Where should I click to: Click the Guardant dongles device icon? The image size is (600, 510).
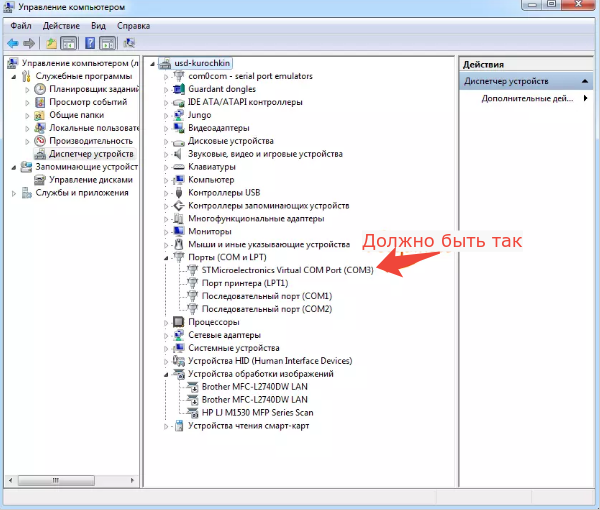pos(179,89)
